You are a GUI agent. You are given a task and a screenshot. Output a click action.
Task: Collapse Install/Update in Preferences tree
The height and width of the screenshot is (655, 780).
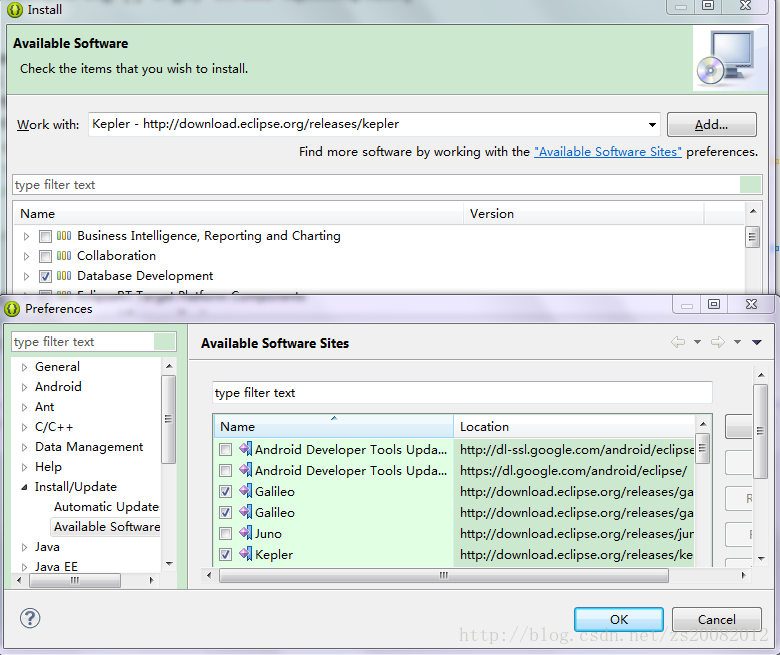[24, 487]
